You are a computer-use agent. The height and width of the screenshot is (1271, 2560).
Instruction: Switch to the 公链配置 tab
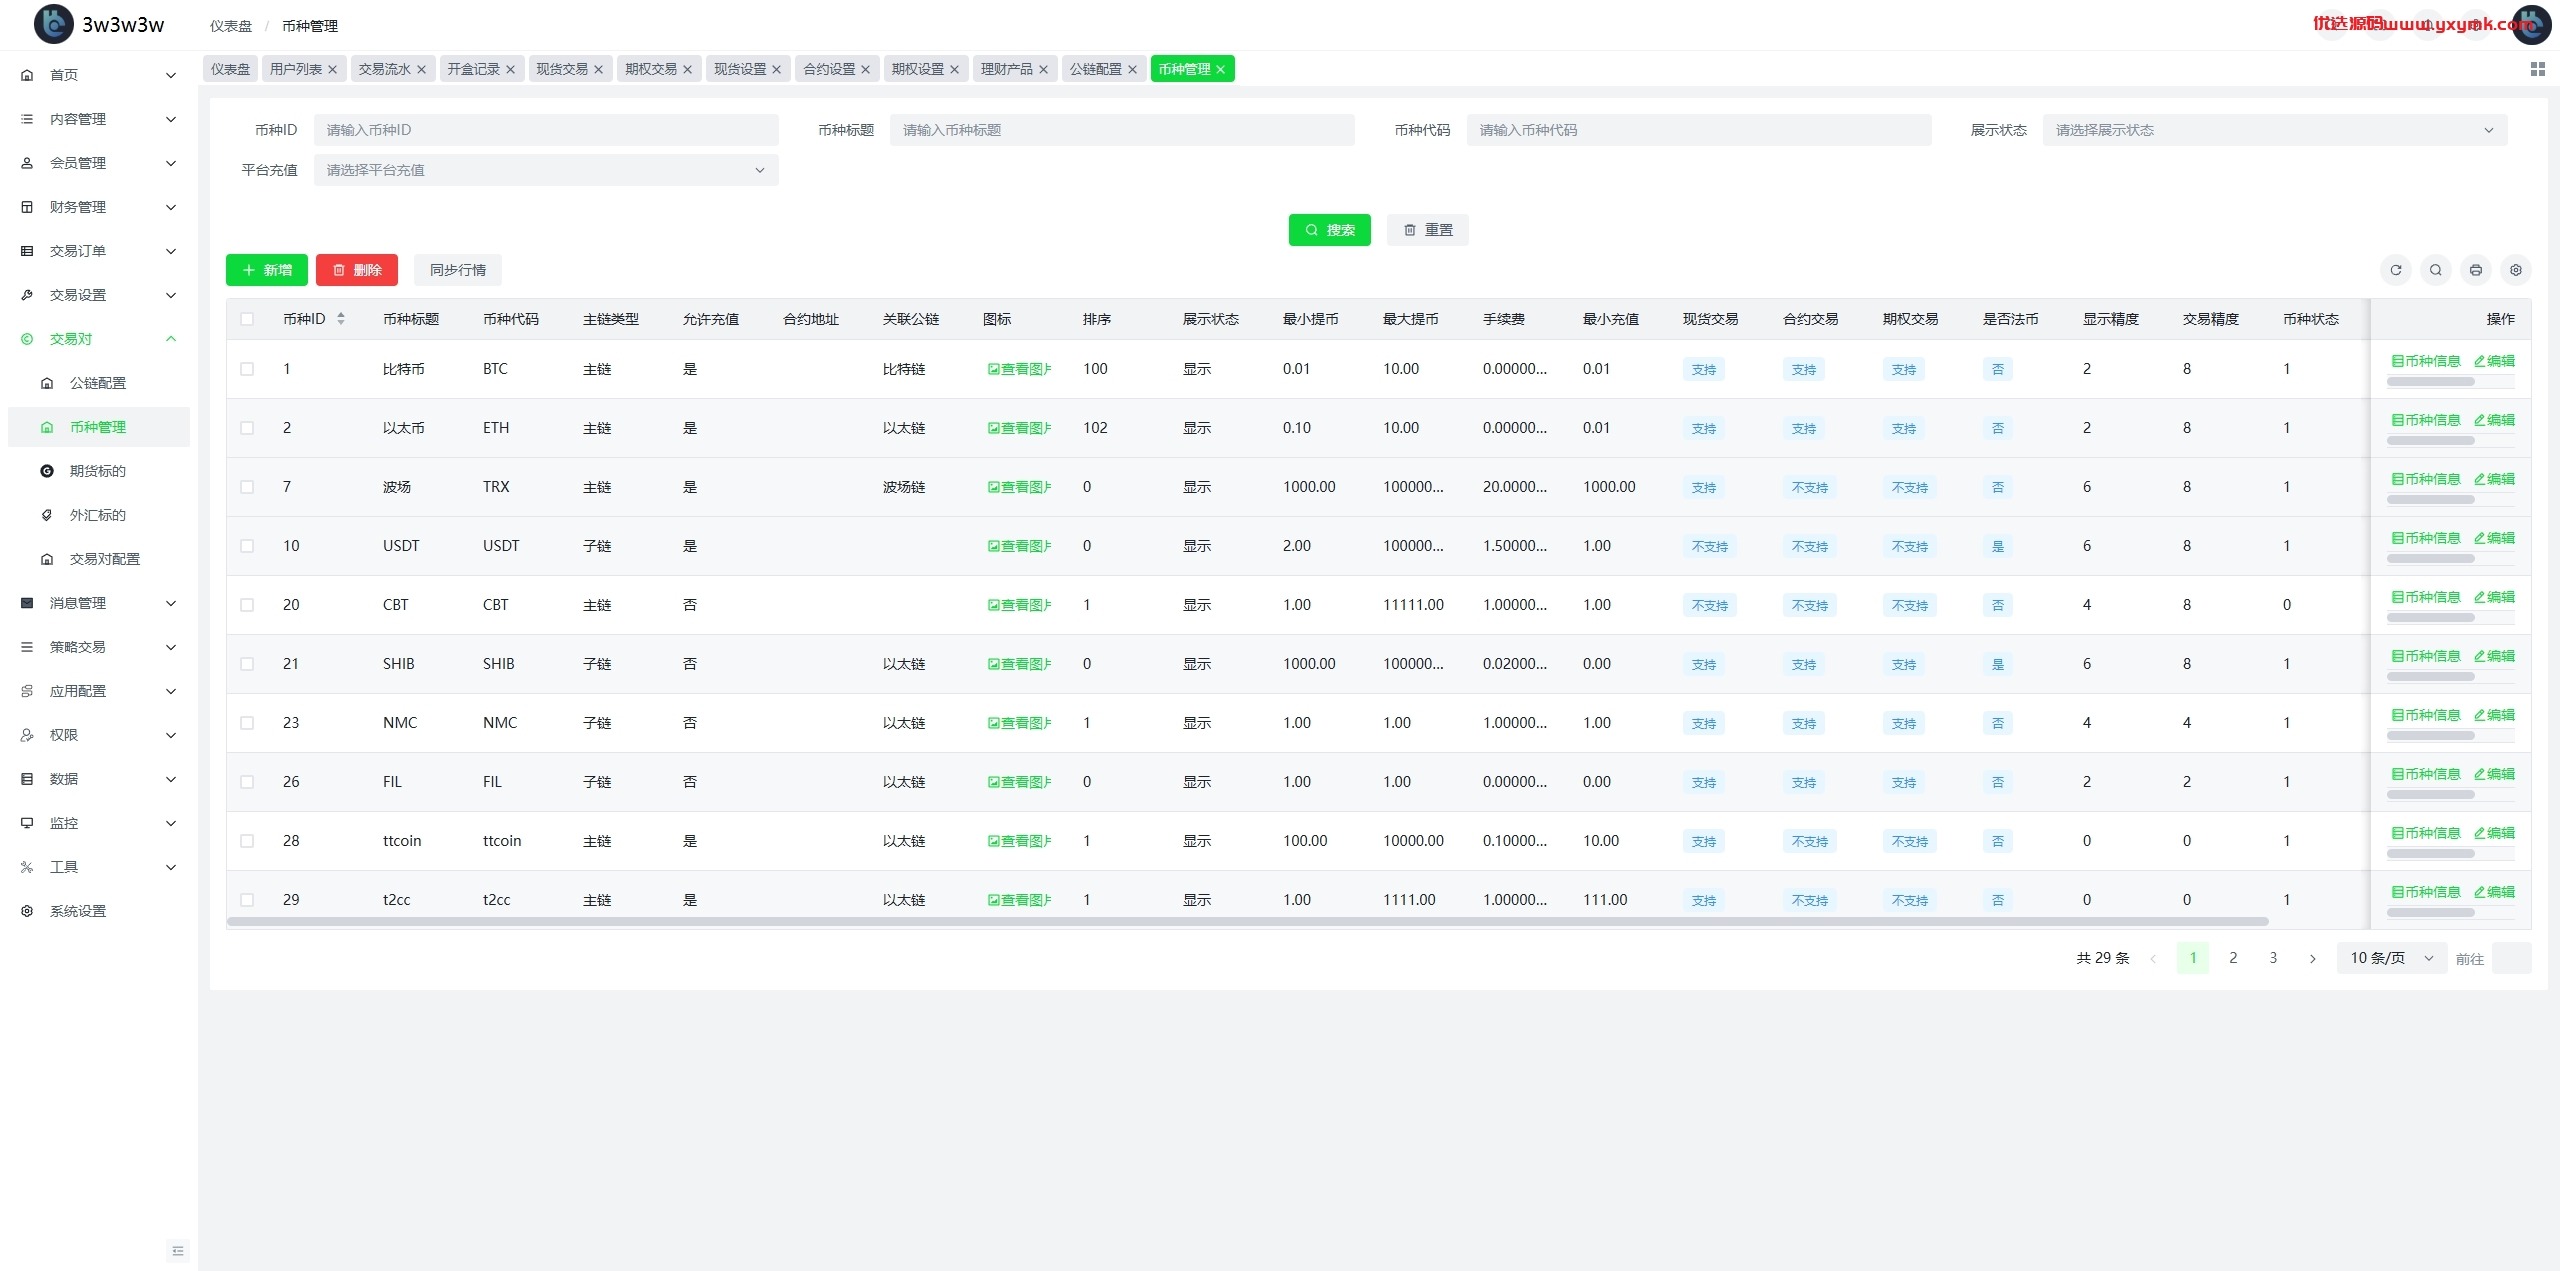[x=1095, y=69]
